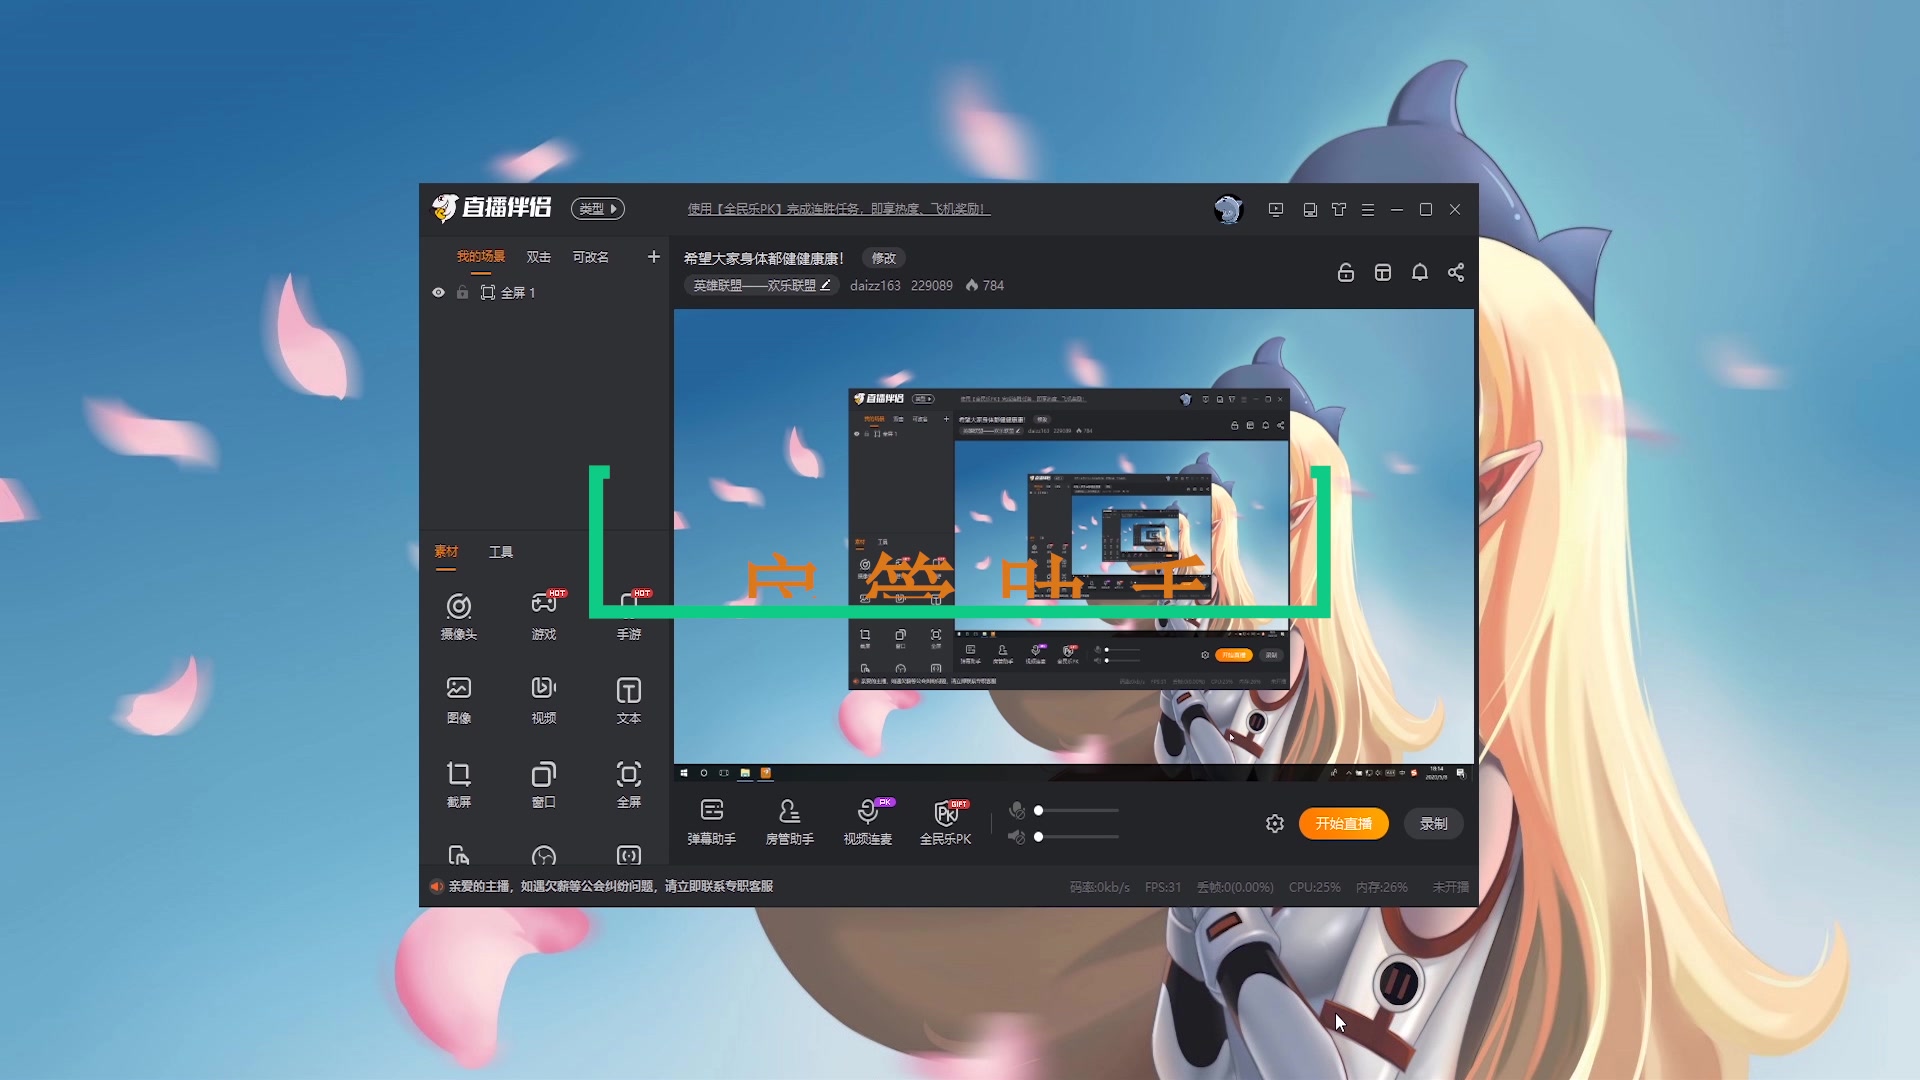Click the 开始直播 start streaming button
Viewport: 1920px width, 1080px height.
(1344, 824)
